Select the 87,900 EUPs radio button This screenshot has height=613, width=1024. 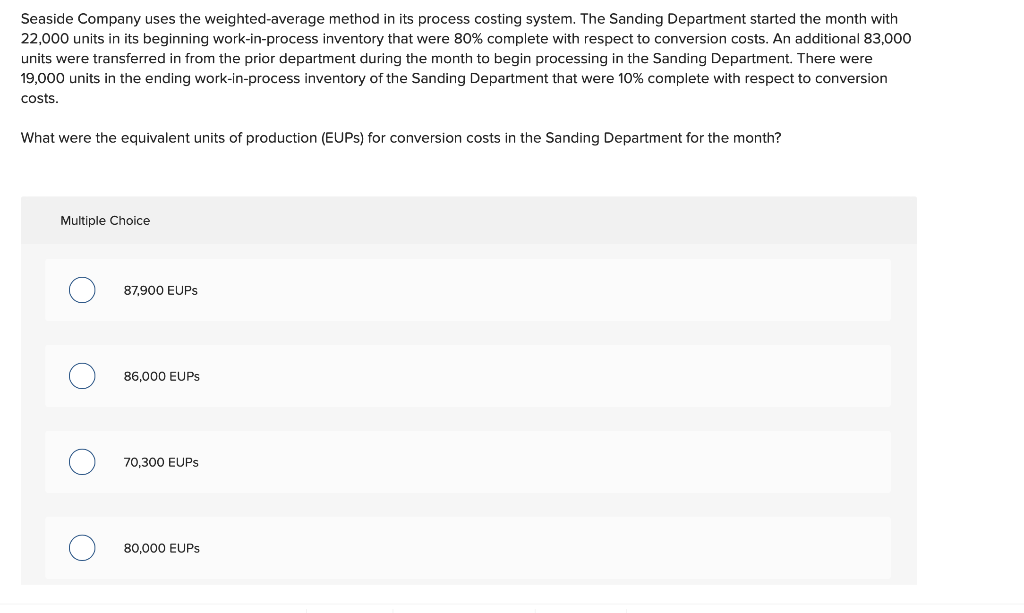click(81, 289)
